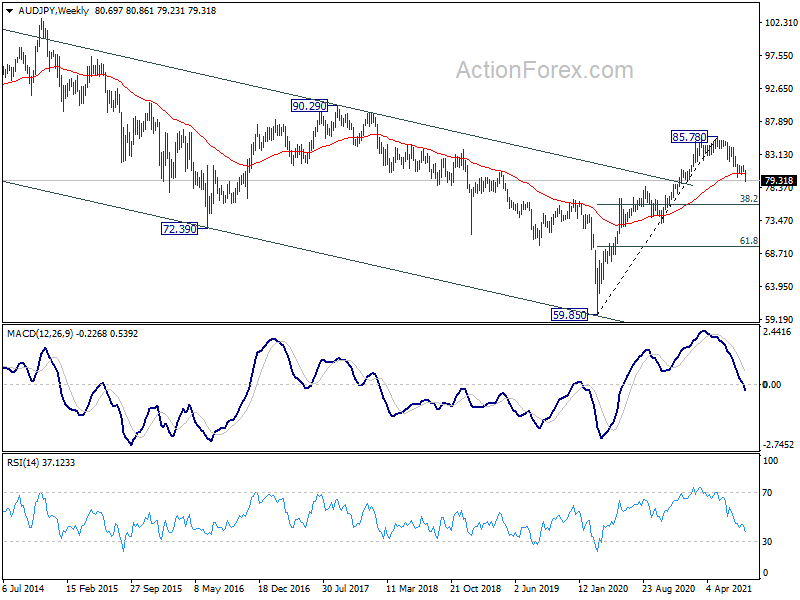Click the 11 Mar 2018 date label

412,589
